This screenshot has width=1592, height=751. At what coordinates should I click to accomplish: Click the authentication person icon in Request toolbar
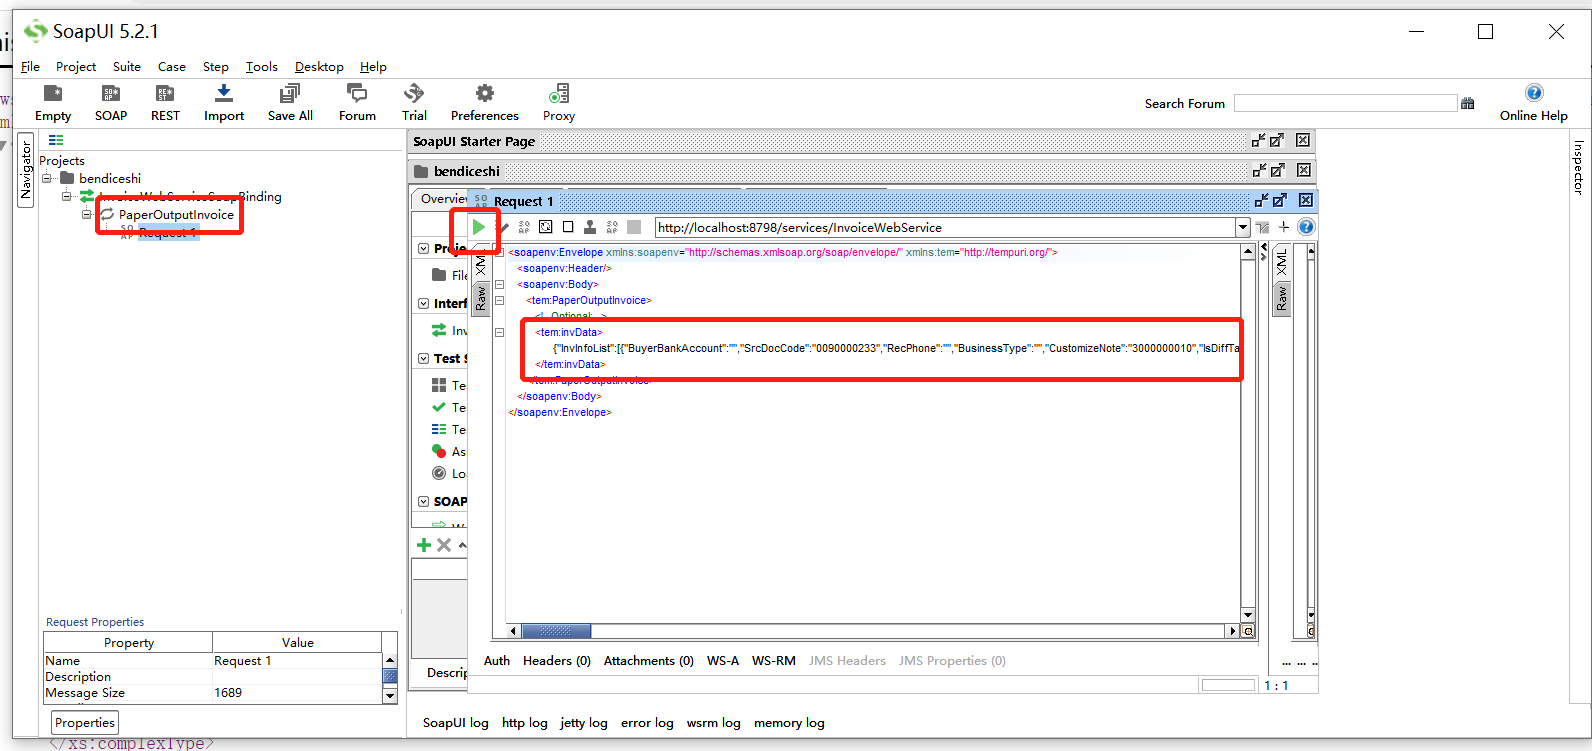[590, 227]
